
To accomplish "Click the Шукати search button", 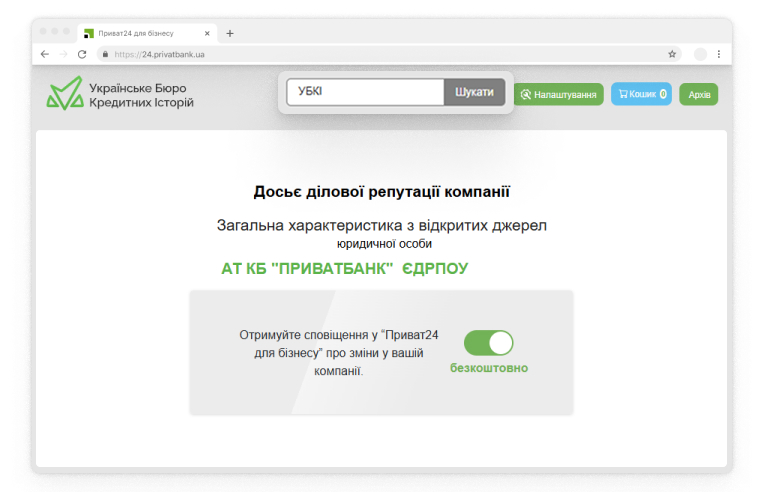I will [474, 92].
